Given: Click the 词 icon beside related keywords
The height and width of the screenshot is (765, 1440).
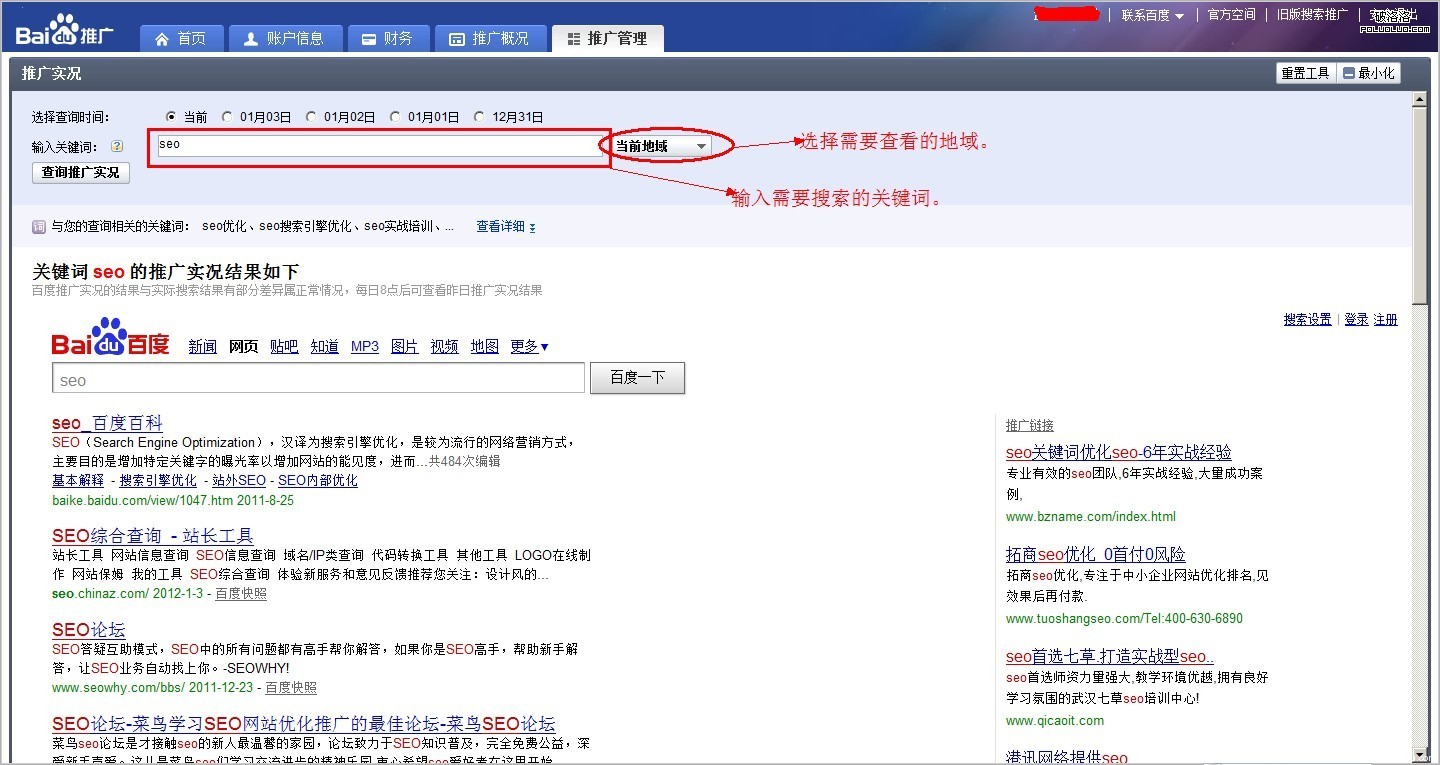Looking at the screenshot, I should (x=39, y=227).
